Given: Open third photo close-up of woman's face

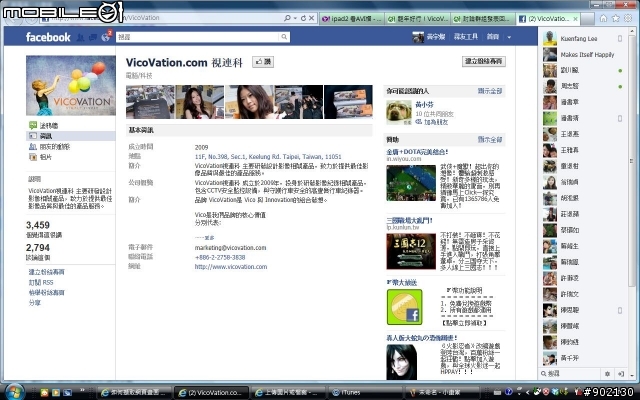Looking at the screenshot, I should click(249, 102).
